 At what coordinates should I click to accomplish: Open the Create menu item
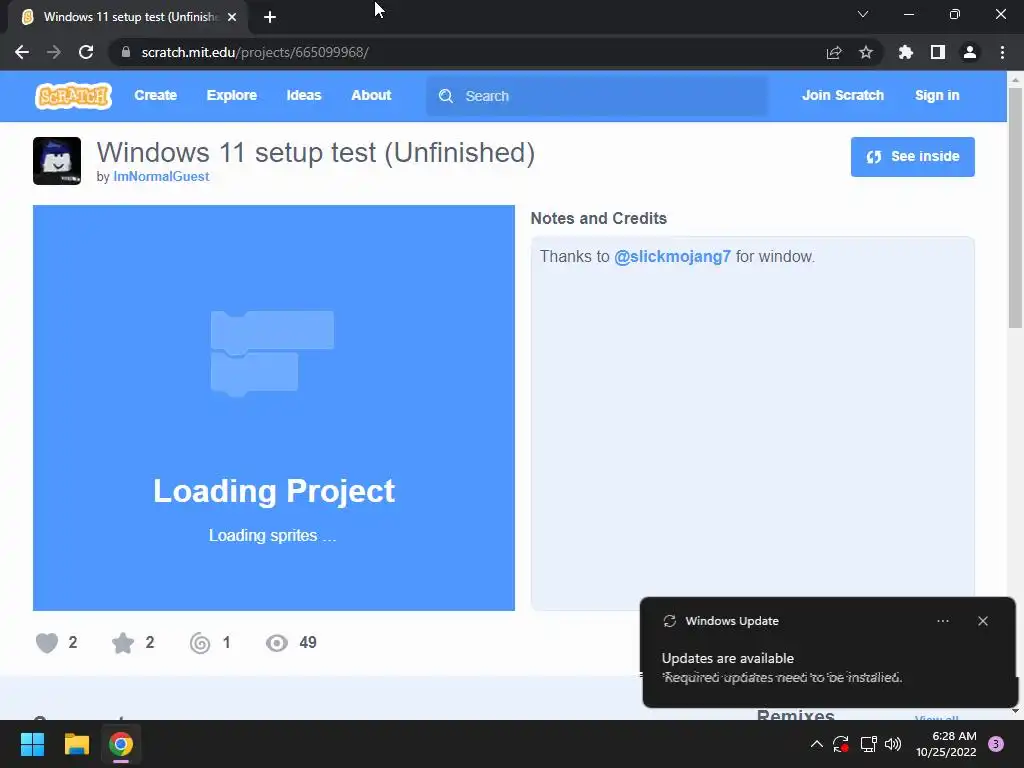(x=155, y=95)
